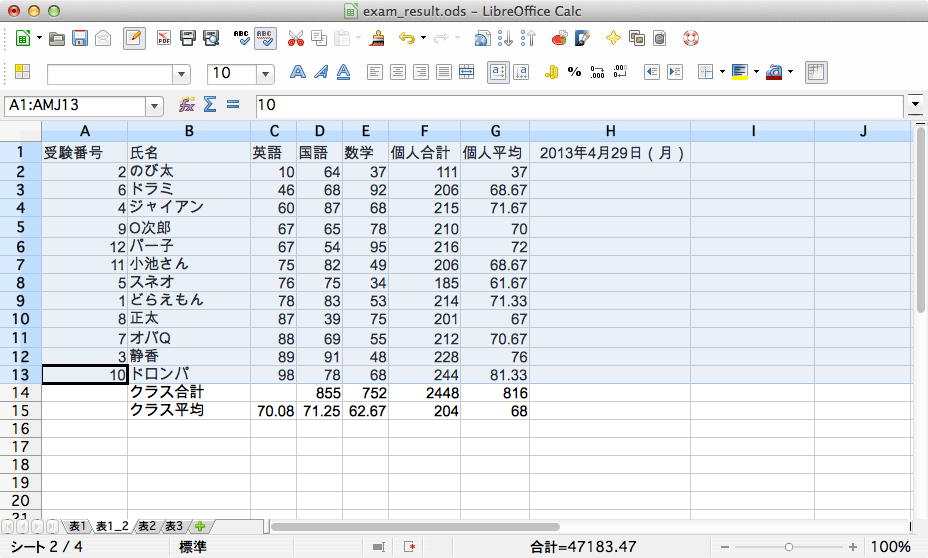Switch to the 表1 sheet tab
Screen dimensions: 928x558
click(x=78, y=526)
